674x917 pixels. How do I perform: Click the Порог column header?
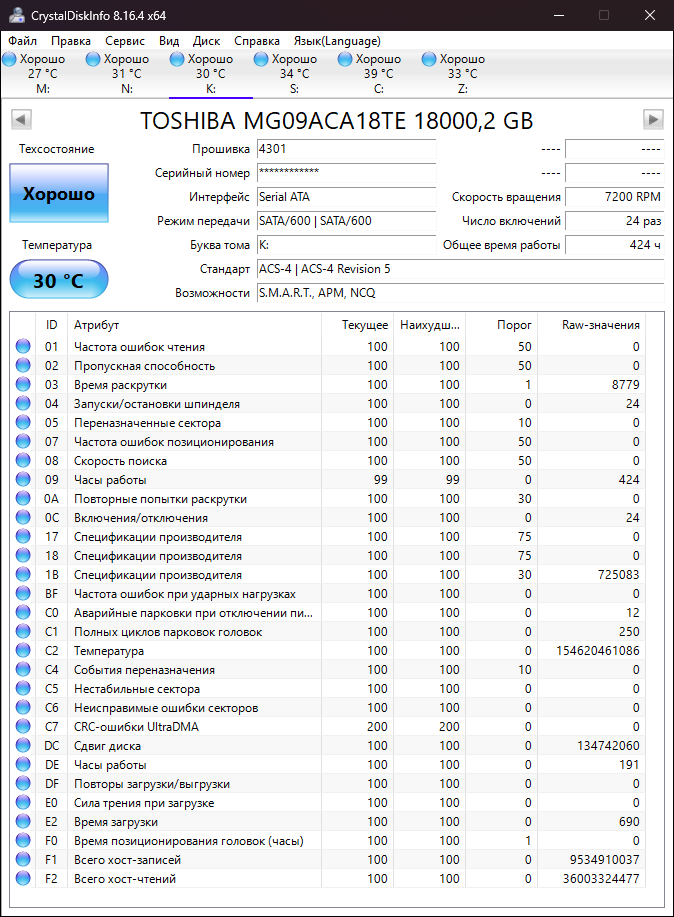tap(501, 325)
